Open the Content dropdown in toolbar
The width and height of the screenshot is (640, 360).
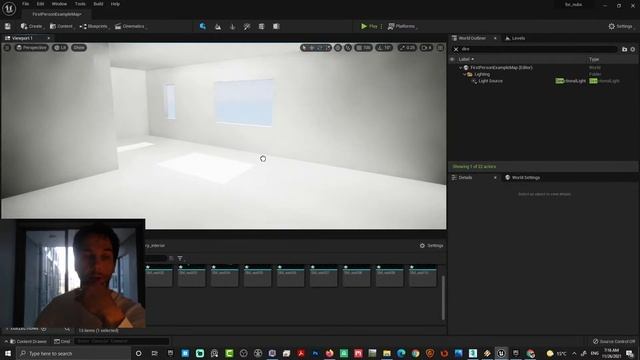tap(61, 26)
